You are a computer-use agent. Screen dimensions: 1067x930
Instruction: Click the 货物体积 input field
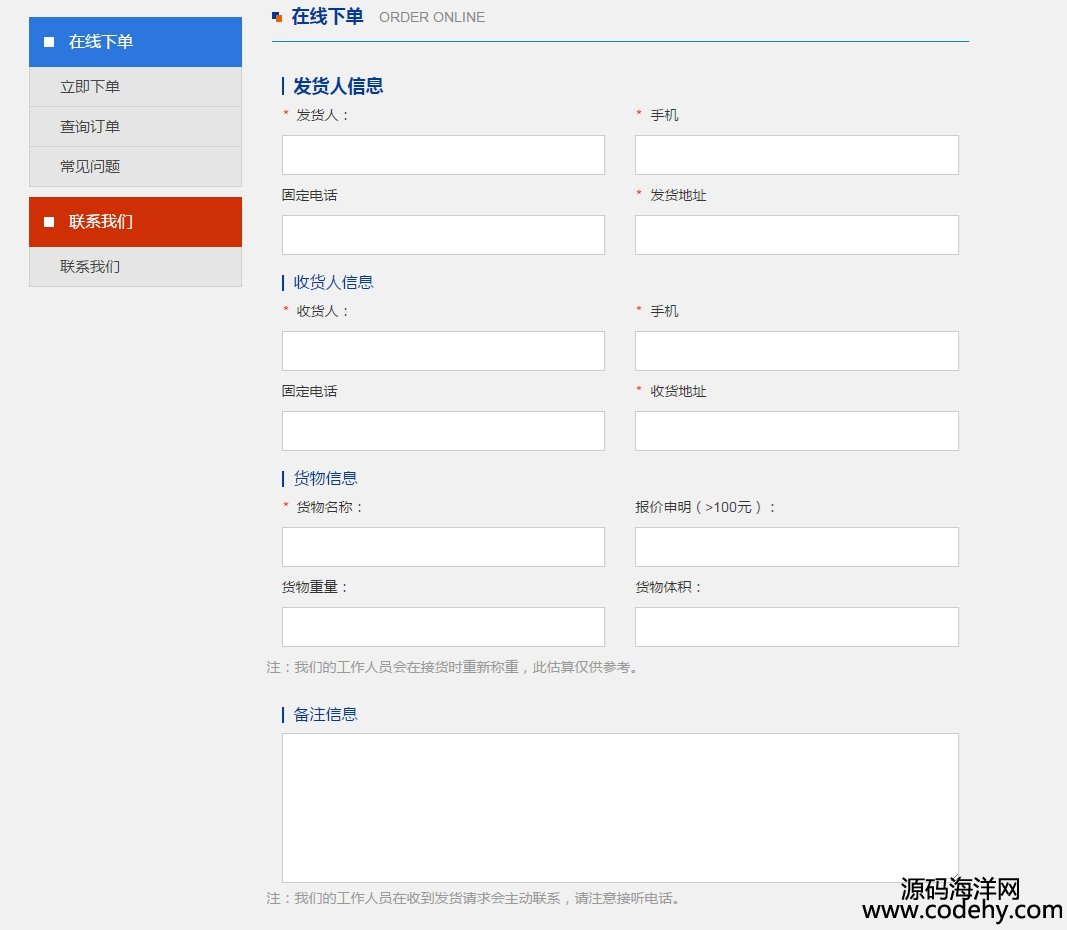796,627
